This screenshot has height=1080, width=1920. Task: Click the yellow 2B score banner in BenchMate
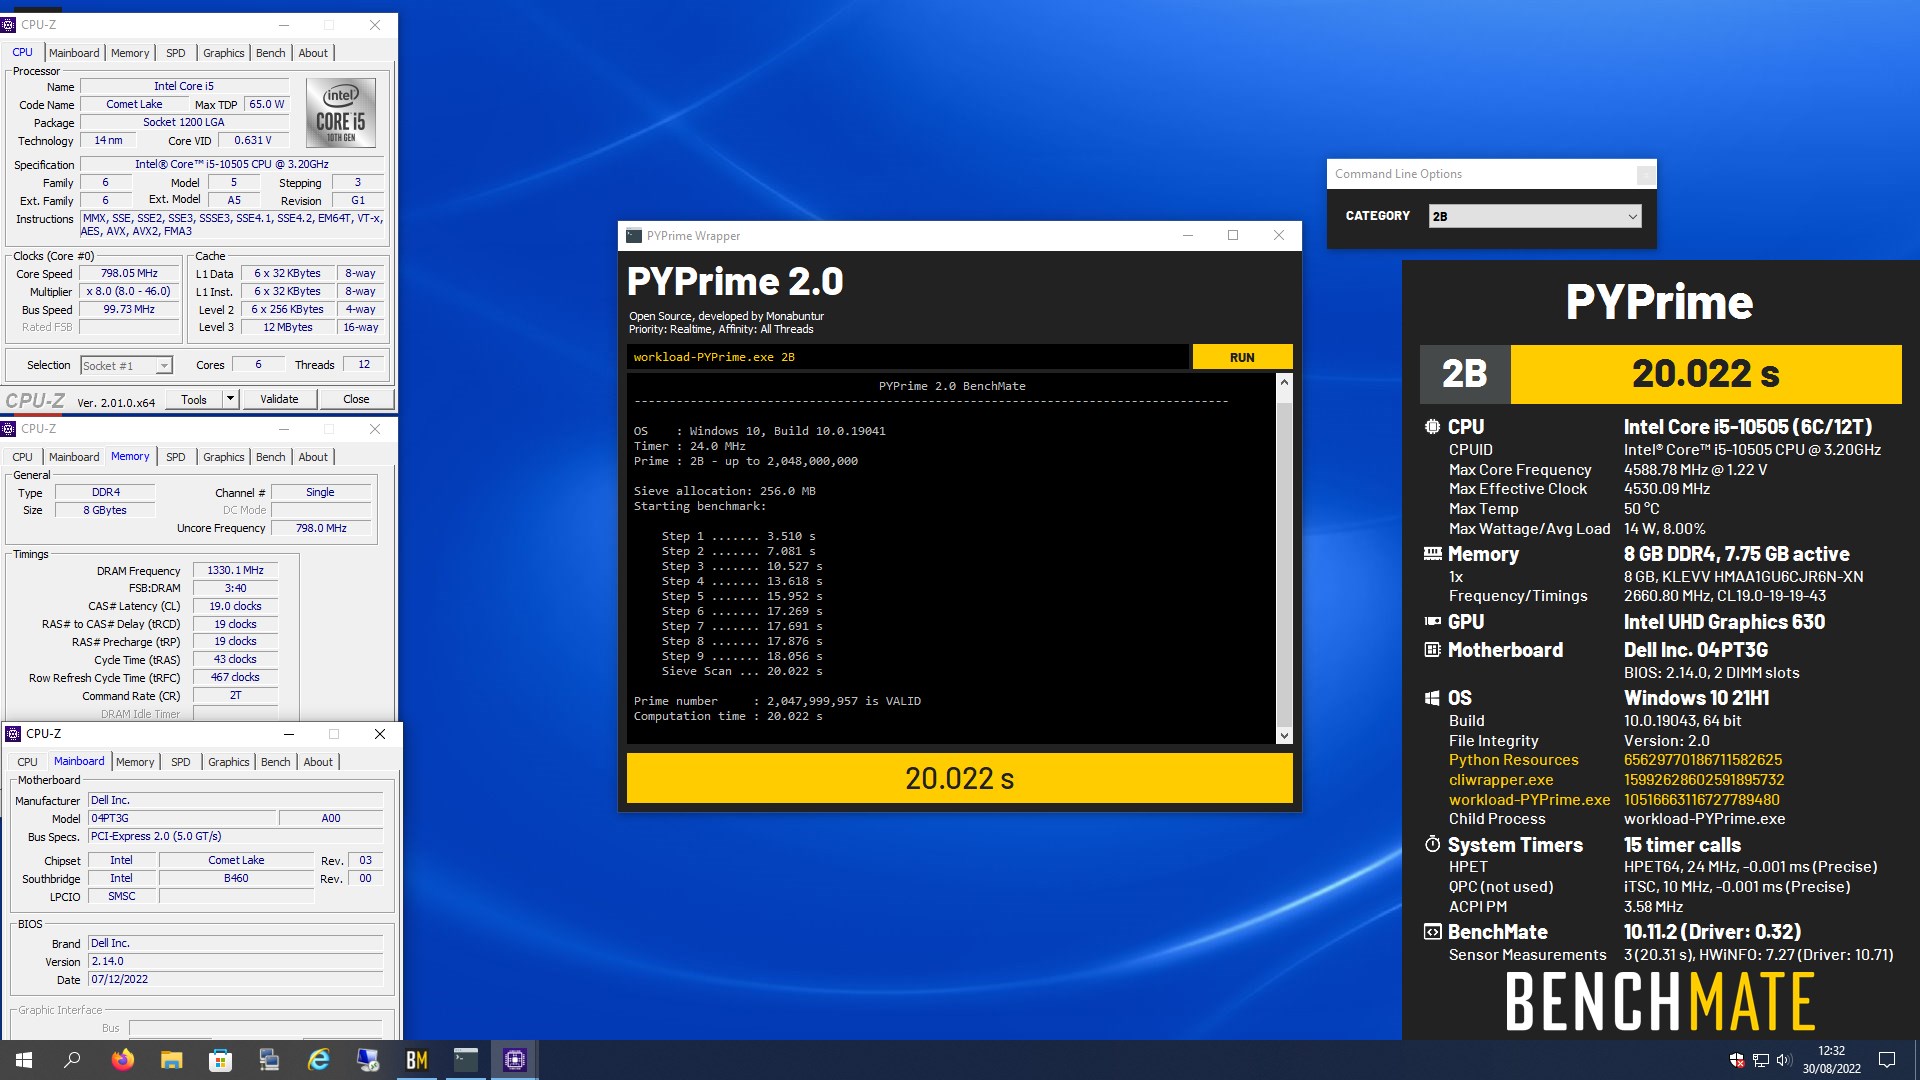[1661, 374]
